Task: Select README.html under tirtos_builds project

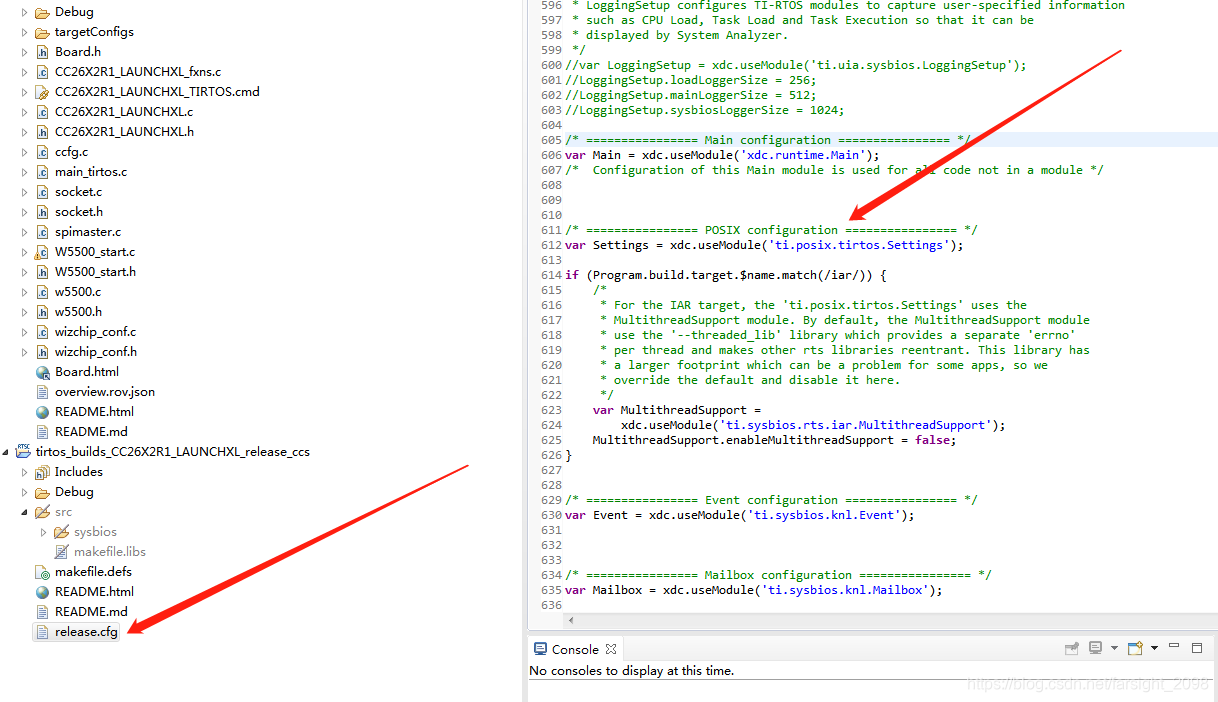Action: click(94, 592)
